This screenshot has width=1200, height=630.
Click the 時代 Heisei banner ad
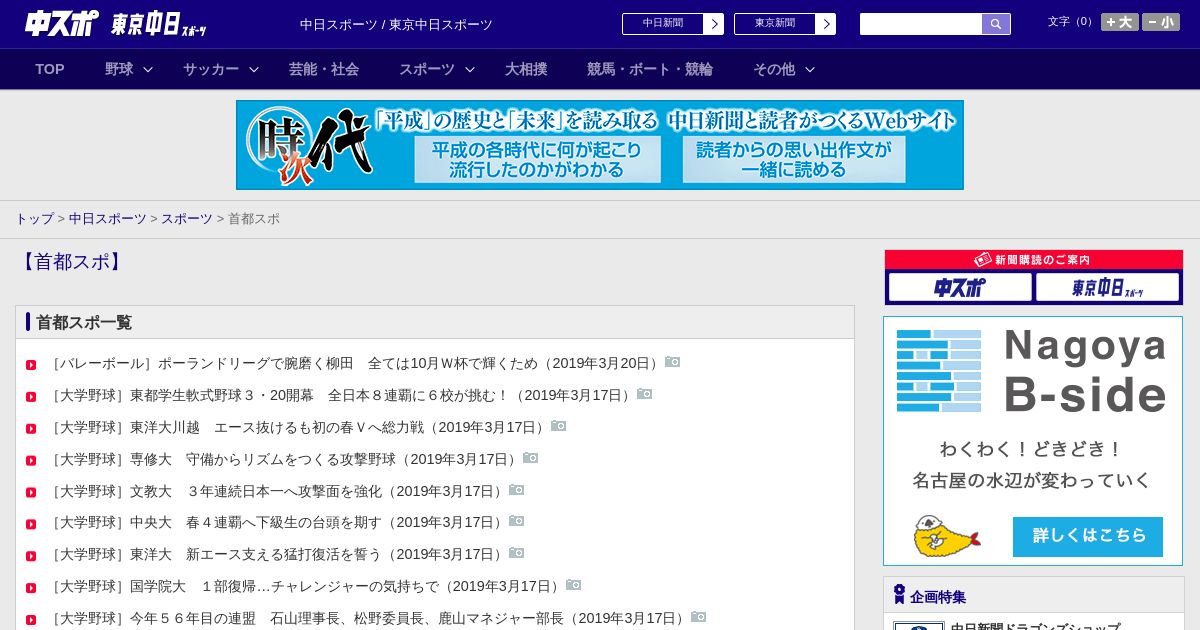pos(600,145)
